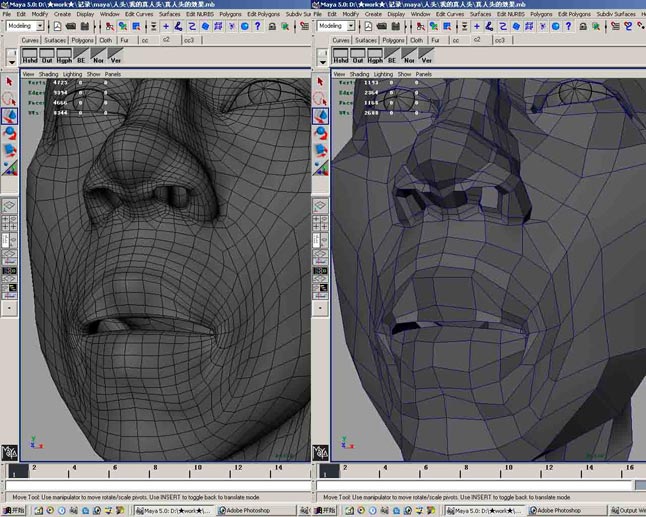Switch to single perspective layout in right window
Viewport: 646px width, 517px height.
320,205
